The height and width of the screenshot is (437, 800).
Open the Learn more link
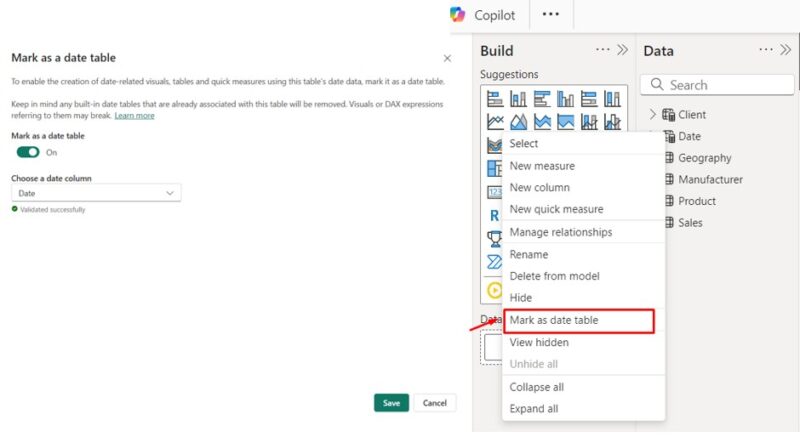[134, 116]
